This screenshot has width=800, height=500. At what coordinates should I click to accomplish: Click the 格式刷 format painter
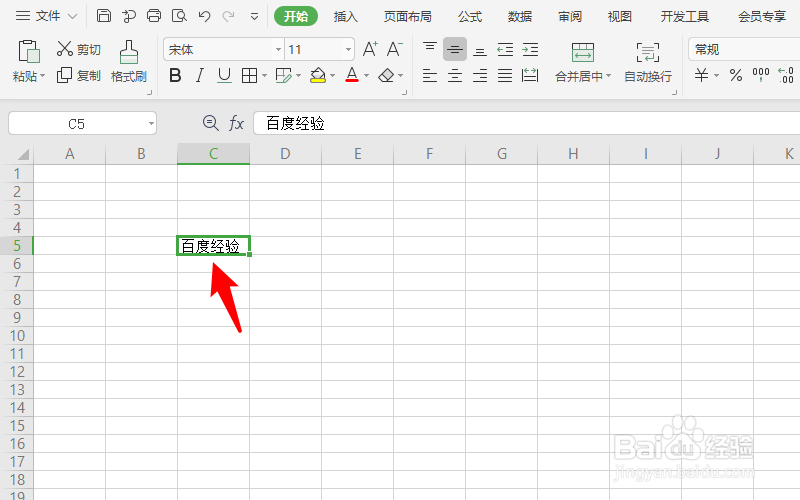pyautogui.click(x=129, y=62)
